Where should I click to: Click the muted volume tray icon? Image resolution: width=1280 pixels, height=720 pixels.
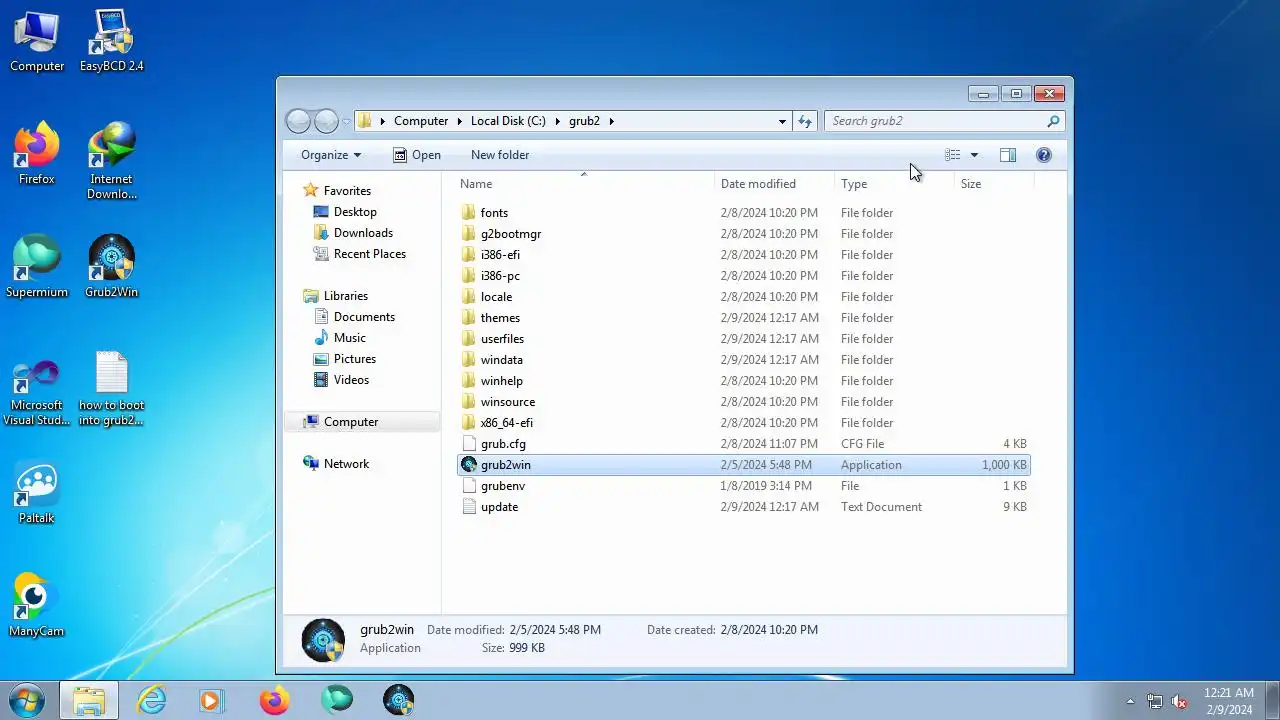coord(1179,701)
